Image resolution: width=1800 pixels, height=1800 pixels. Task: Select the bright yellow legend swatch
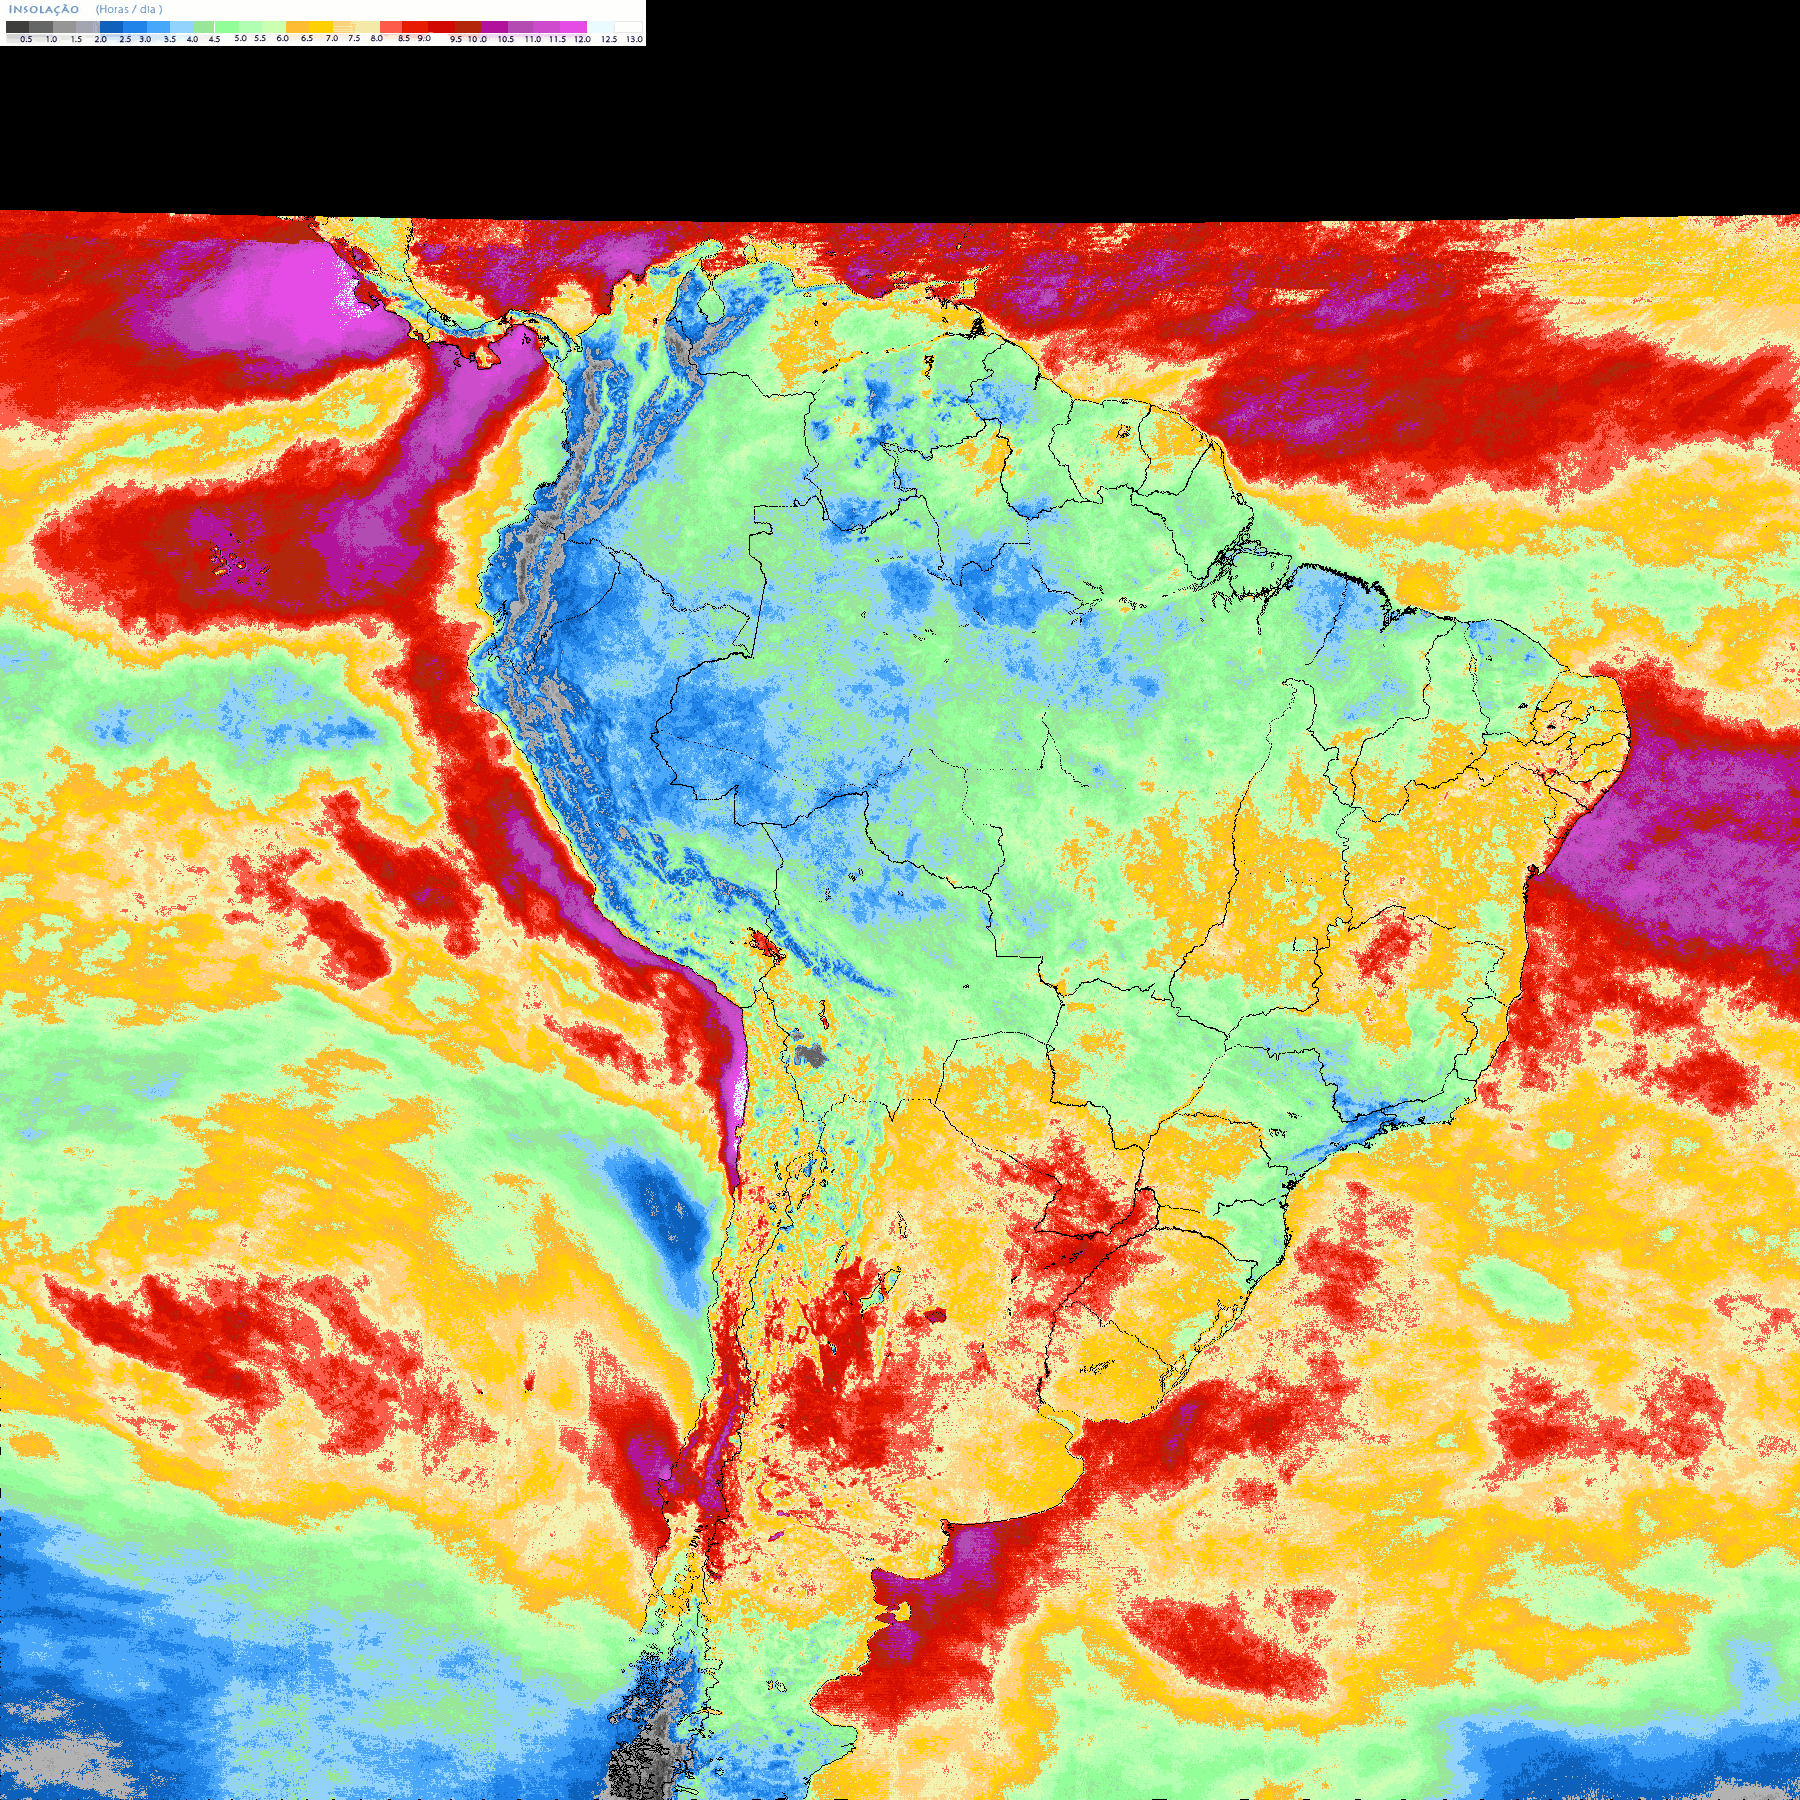click(321, 27)
